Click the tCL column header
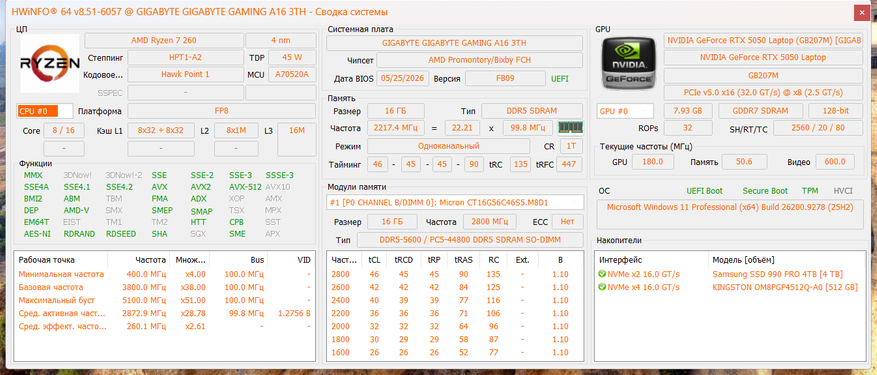This screenshot has width=877, height=375. click(x=373, y=260)
